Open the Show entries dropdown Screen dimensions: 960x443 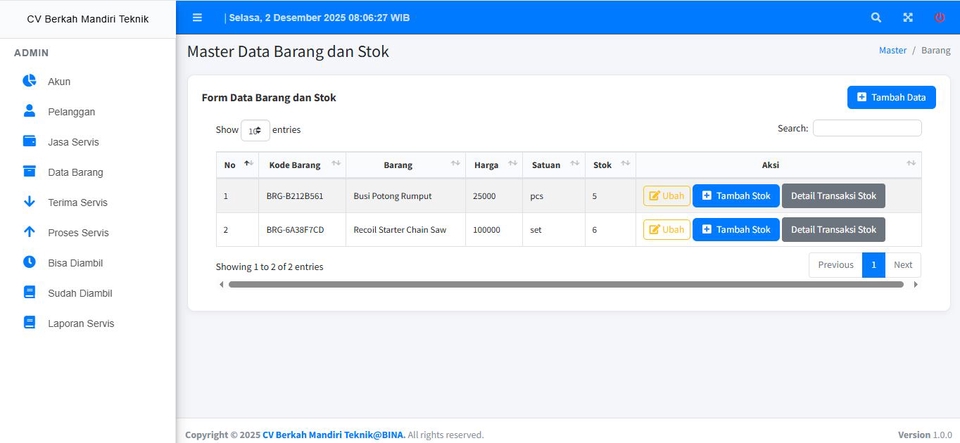(255, 130)
